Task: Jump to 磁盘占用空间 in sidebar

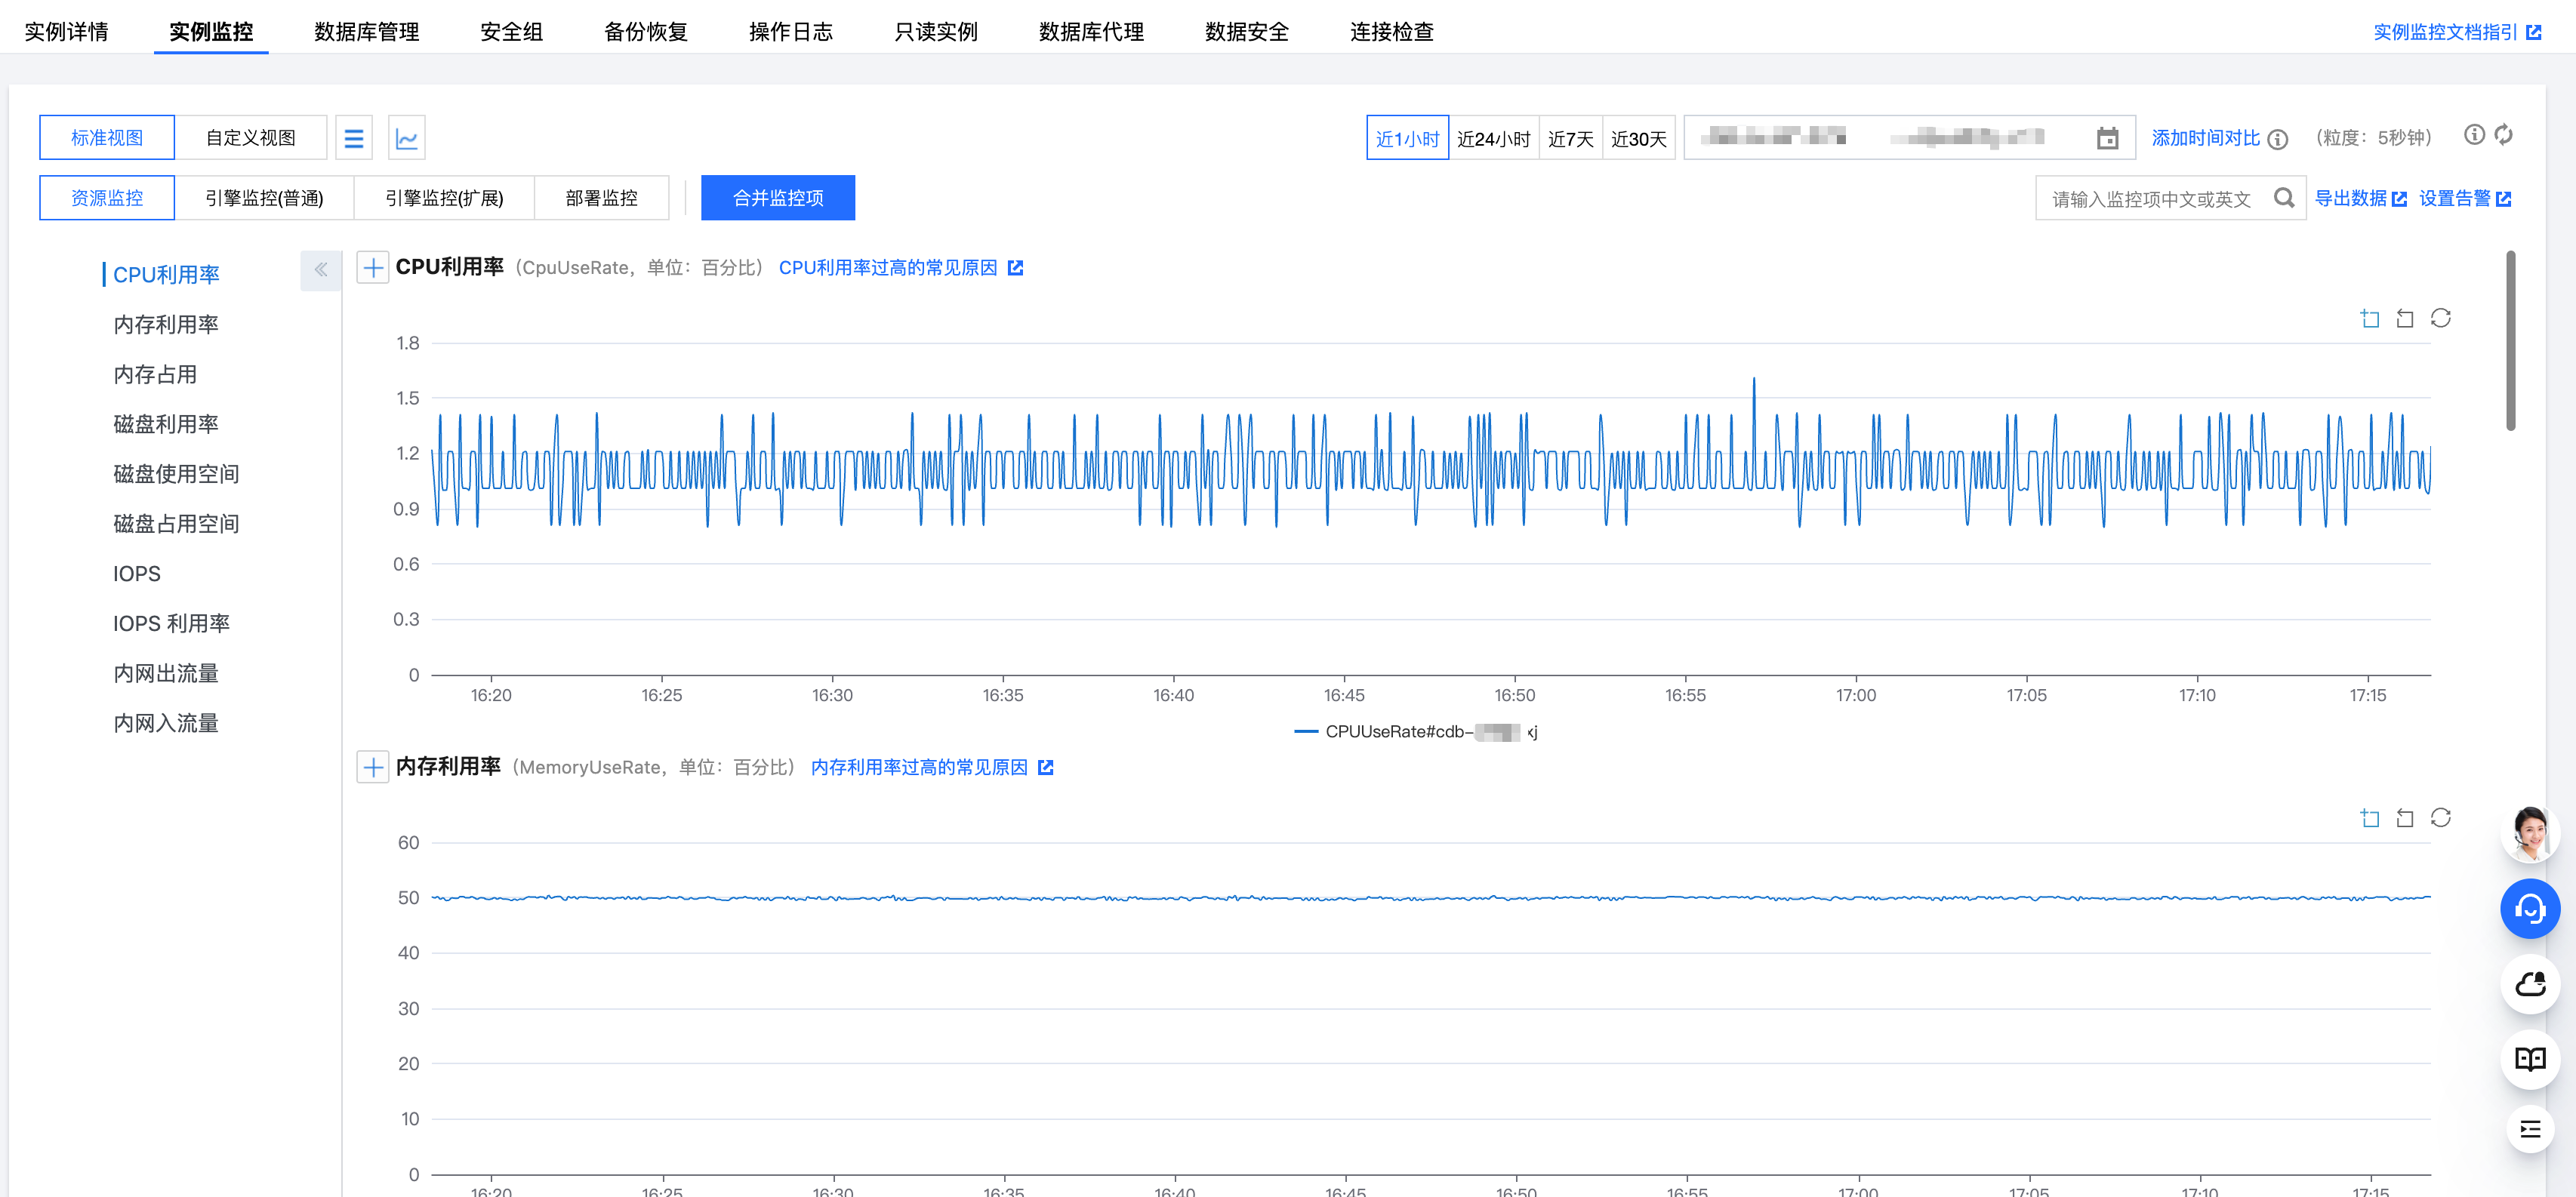Action: (x=176, y=524)
